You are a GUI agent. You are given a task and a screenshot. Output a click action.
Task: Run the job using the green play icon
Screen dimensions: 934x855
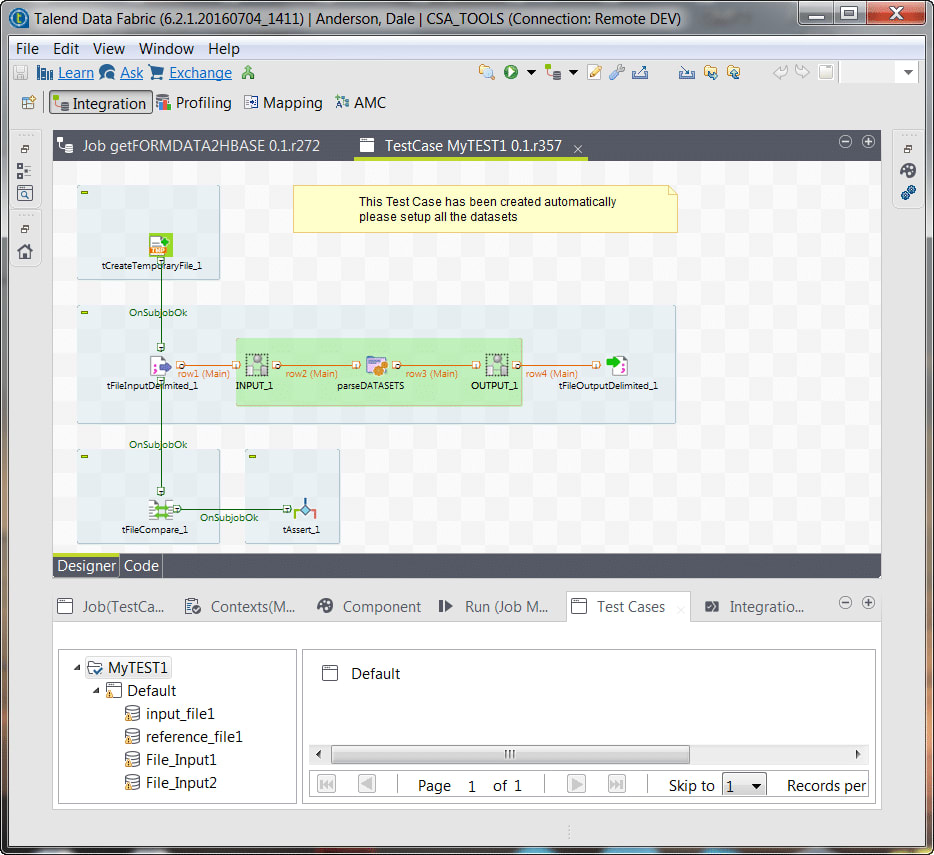[511, 72]
